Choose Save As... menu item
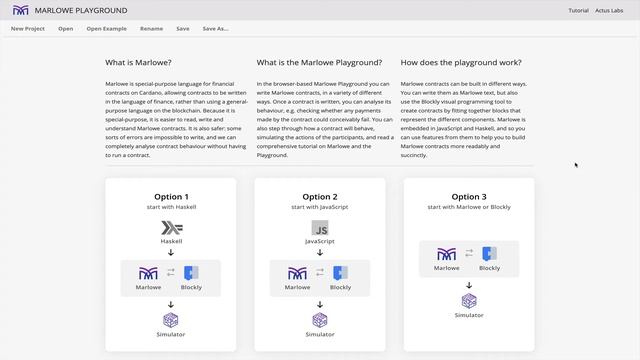 216,29
